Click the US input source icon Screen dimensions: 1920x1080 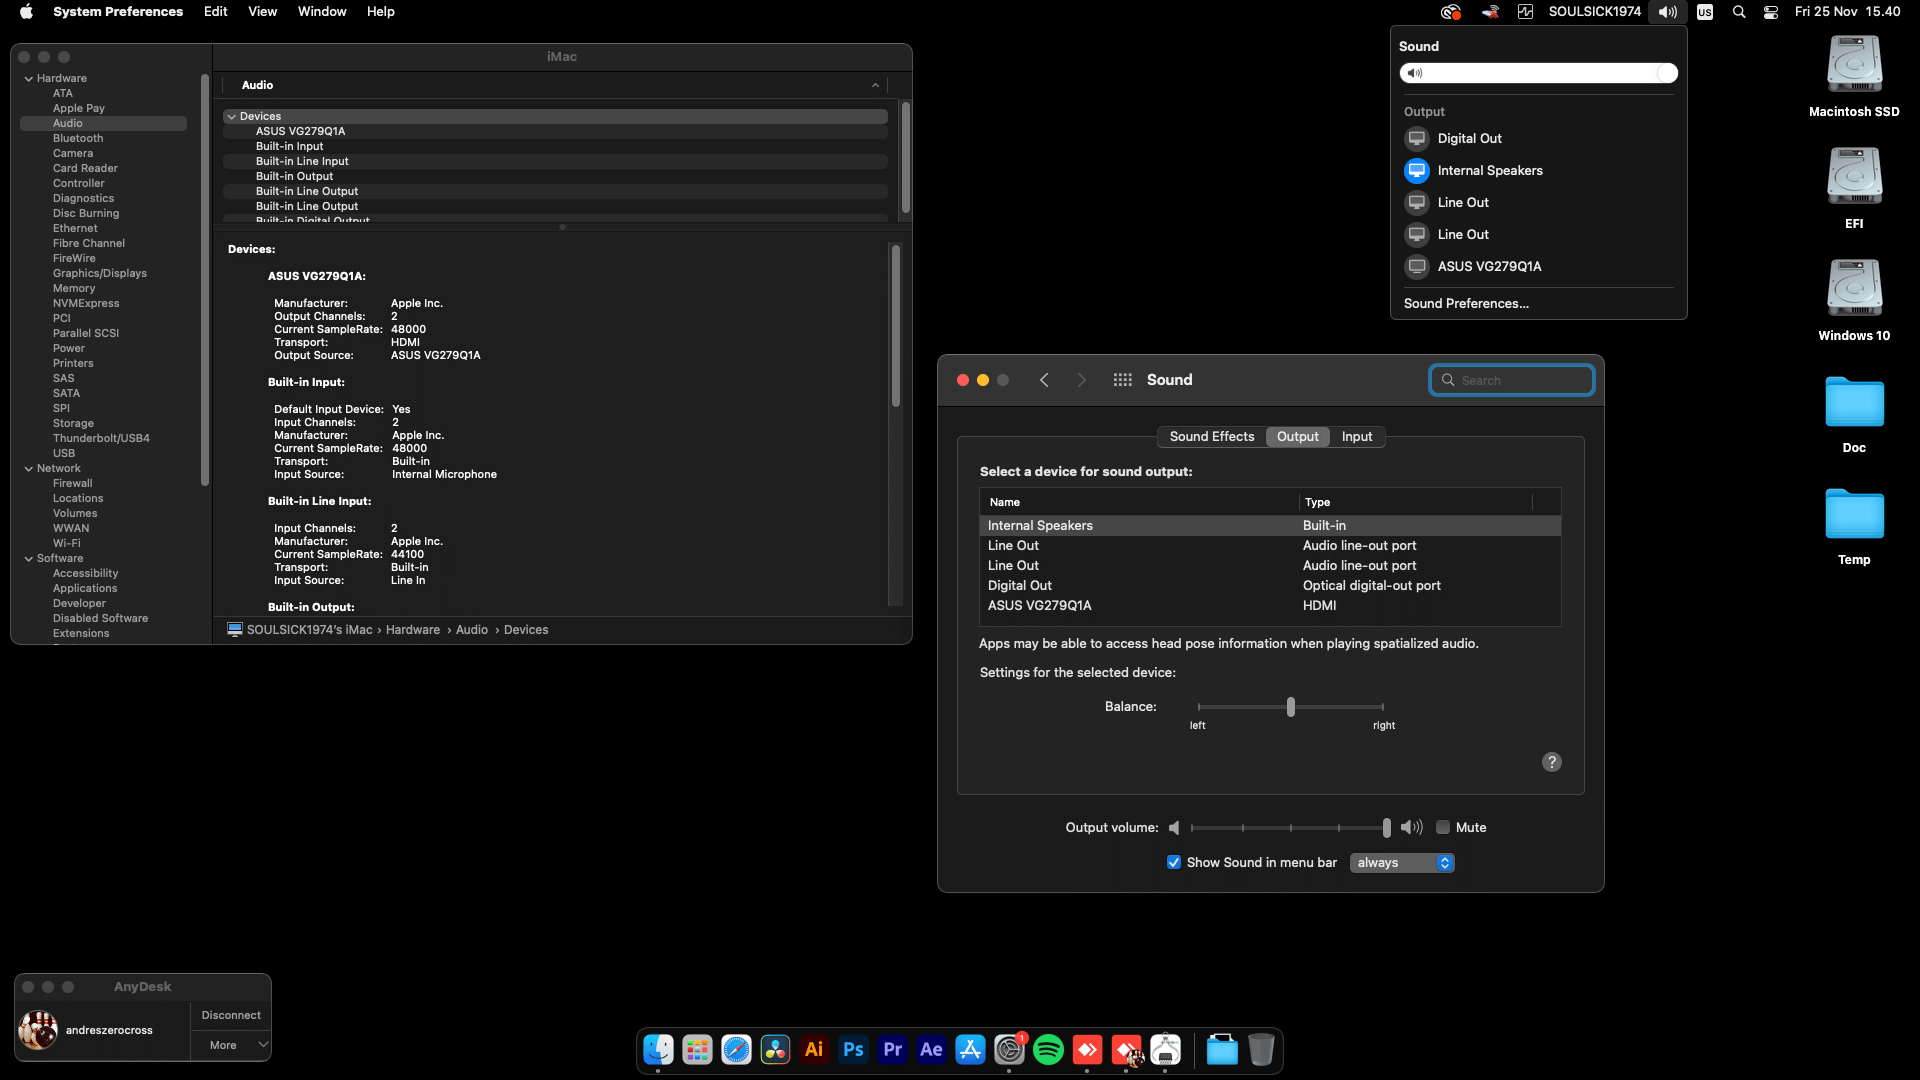(x=1705, y=12)
